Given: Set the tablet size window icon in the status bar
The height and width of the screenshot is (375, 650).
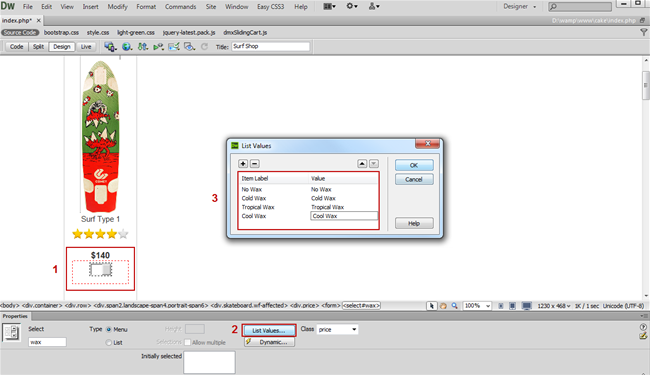Looking at the screenshot, I should tap(512, 306).
